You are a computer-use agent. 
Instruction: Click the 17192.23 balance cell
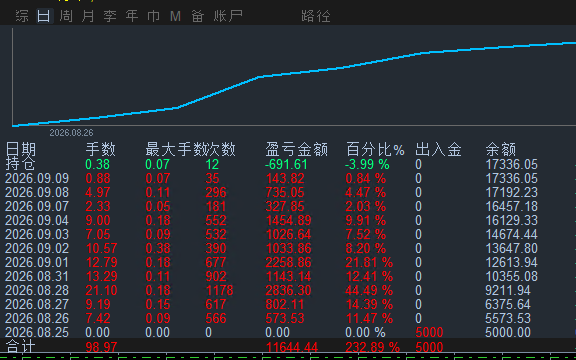coord(511,192)
